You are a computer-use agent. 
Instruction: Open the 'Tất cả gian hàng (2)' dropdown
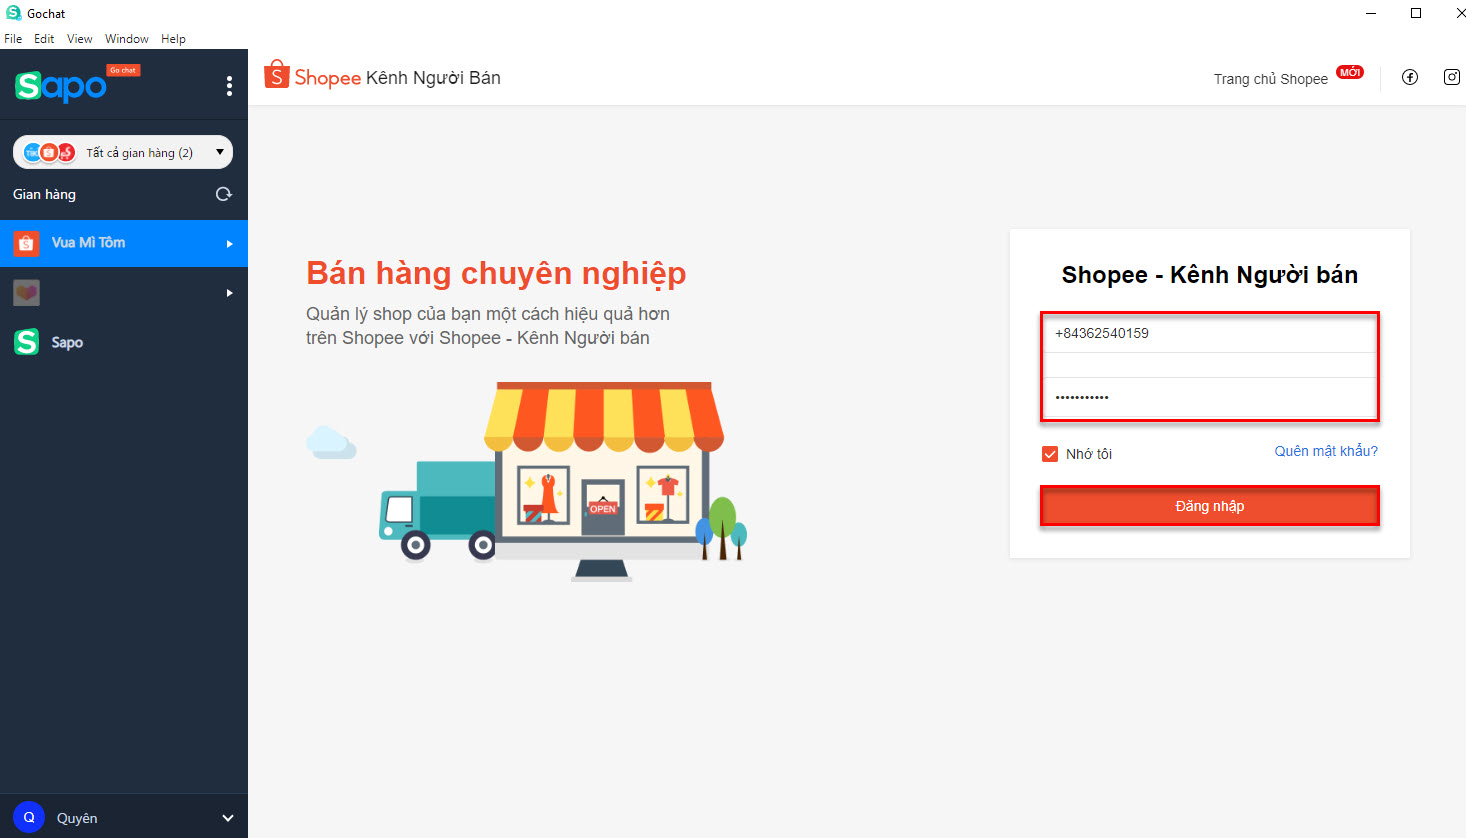pyautogui.click(x=123, y=152)
